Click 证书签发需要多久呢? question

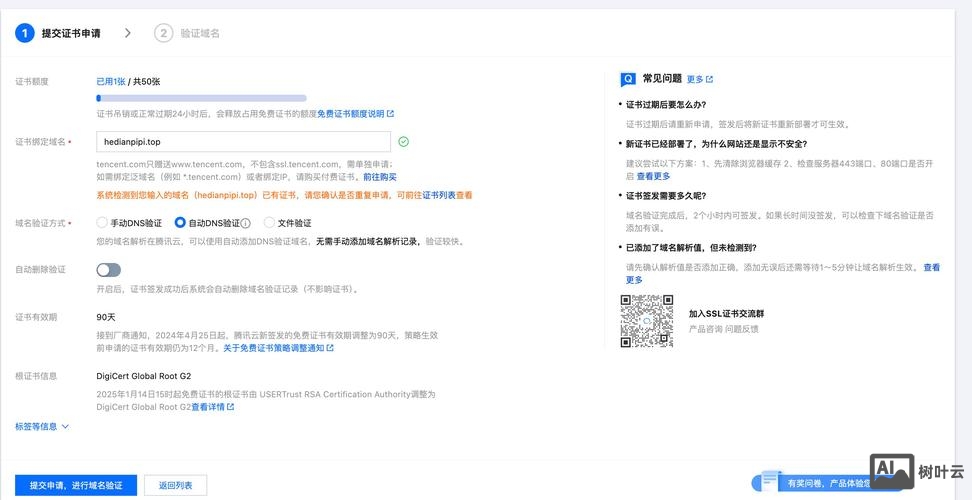pyautogui.click(x=666, y=196)
